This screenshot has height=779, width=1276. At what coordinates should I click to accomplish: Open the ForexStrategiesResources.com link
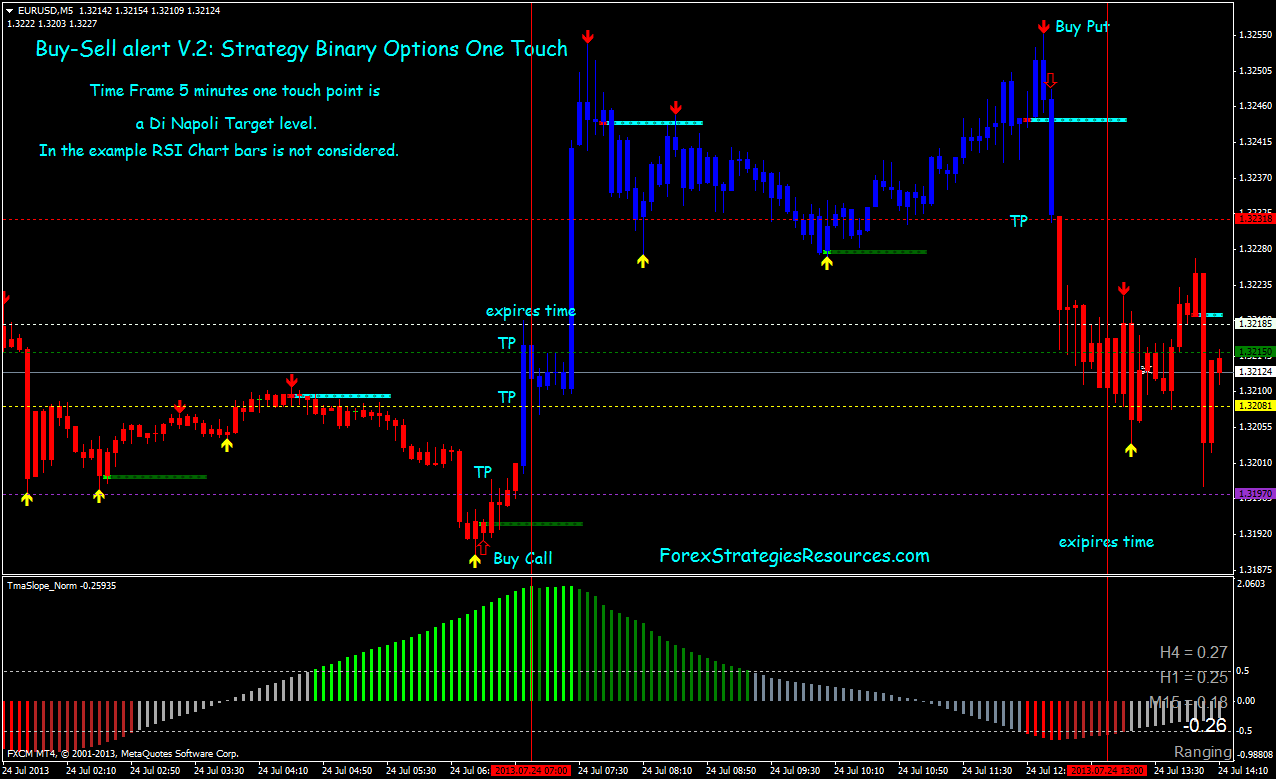pos(794,555)
